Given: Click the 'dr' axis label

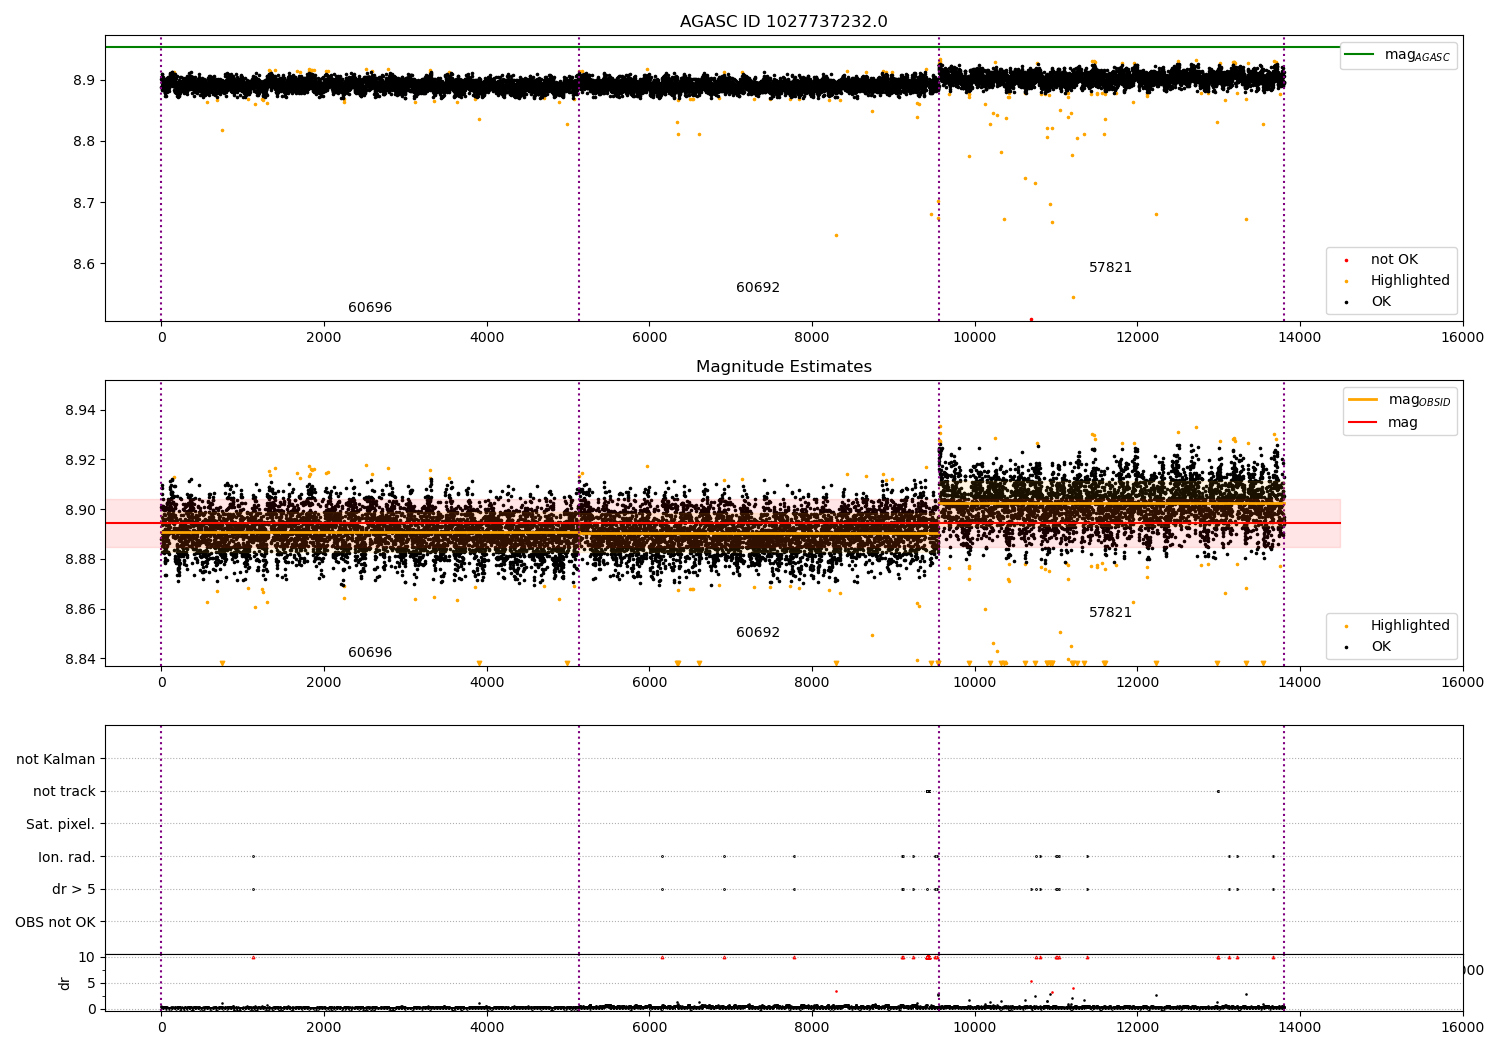Looking at the screenshot, I should coord(65,983).
